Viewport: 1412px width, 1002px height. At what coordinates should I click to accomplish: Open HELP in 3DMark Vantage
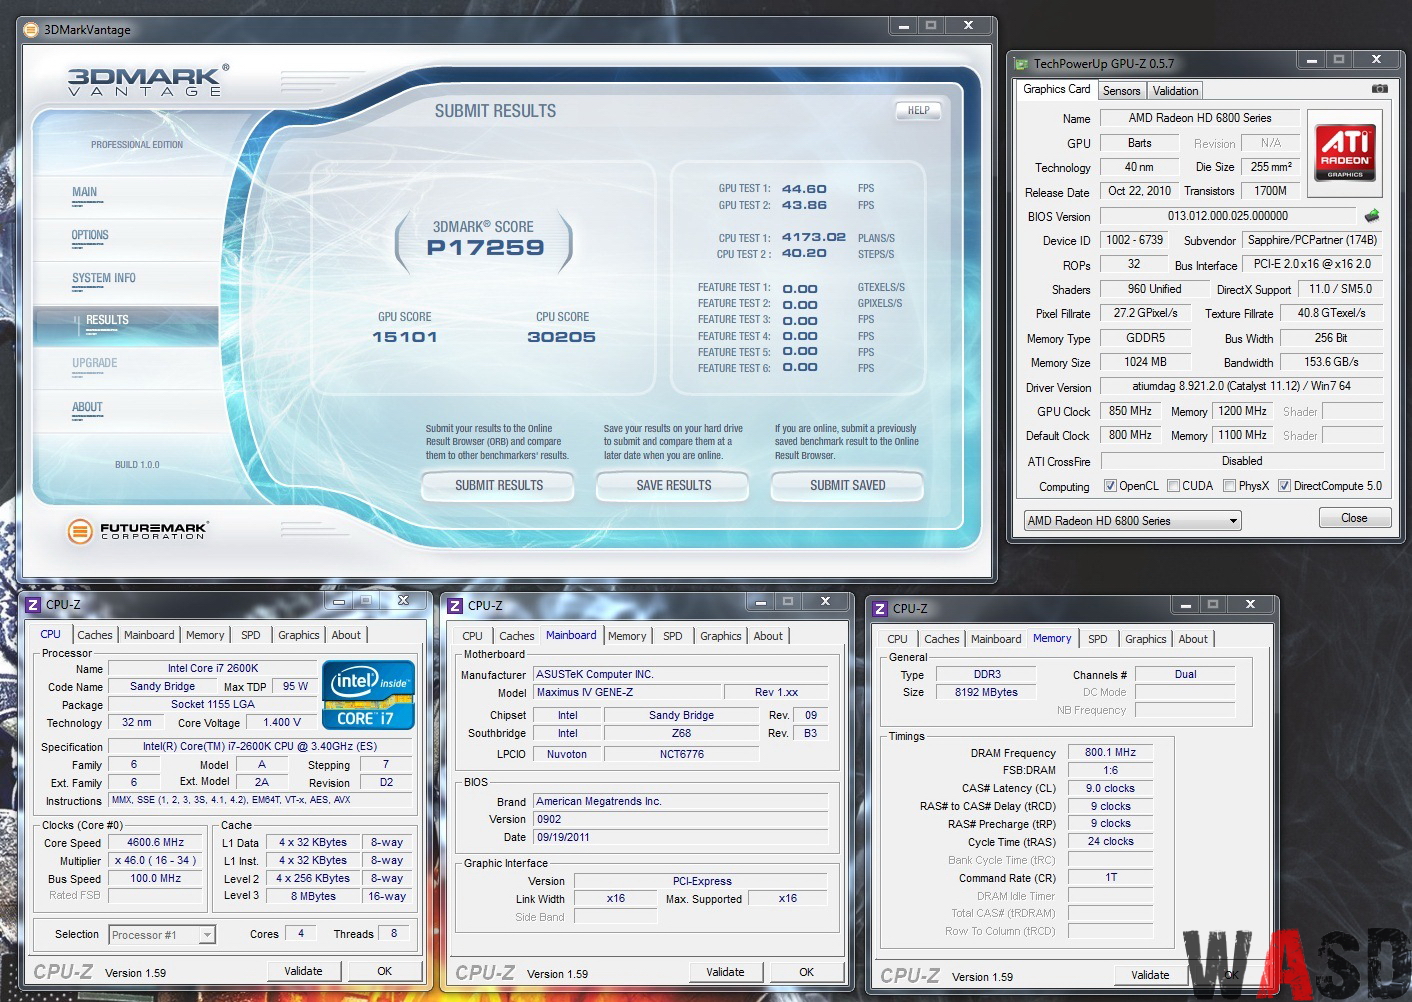(x=919, y=111)
